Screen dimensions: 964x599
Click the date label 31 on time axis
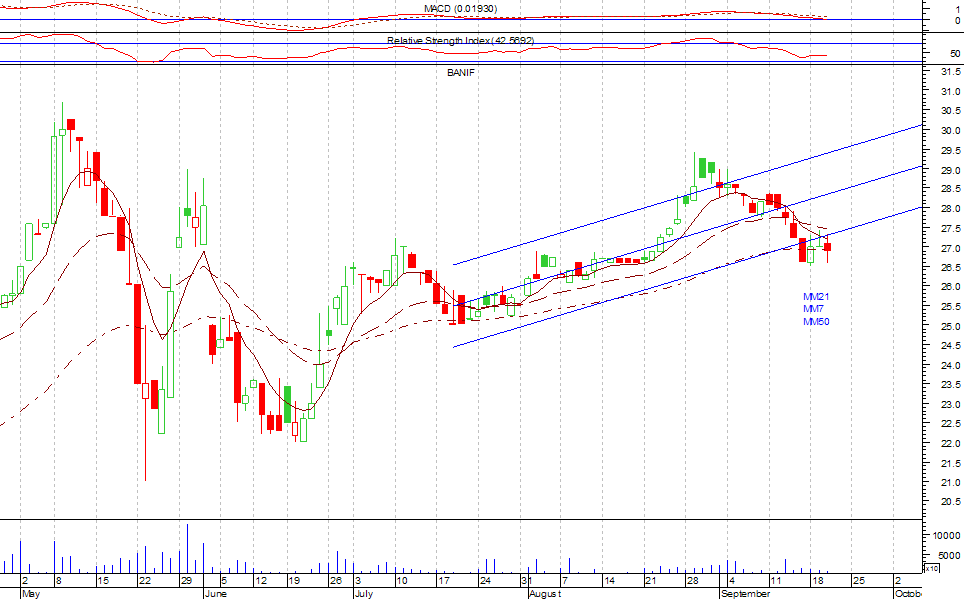pos(526,581)
